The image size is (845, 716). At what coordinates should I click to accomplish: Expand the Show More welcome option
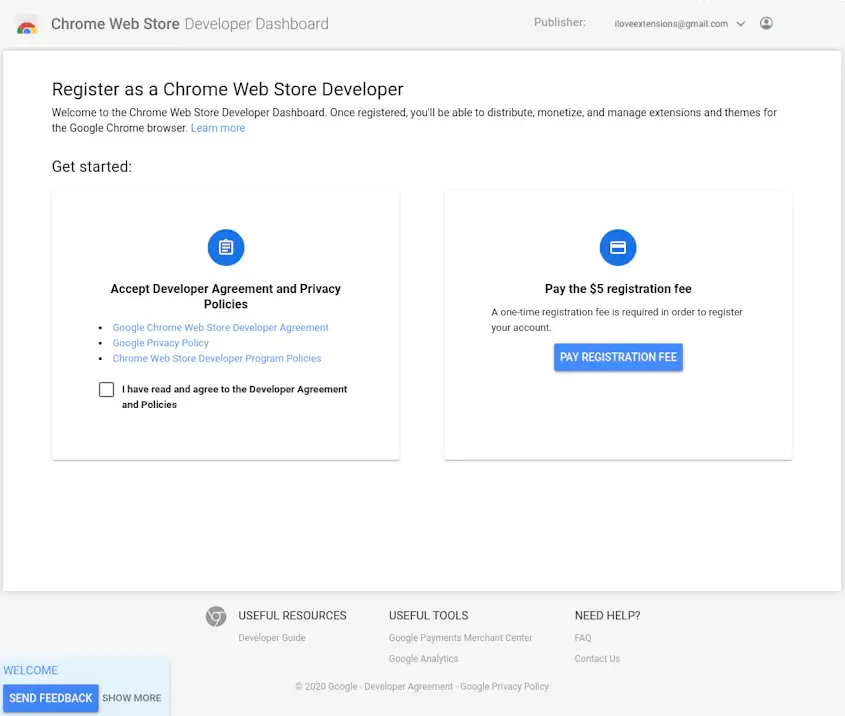[131, 698]
